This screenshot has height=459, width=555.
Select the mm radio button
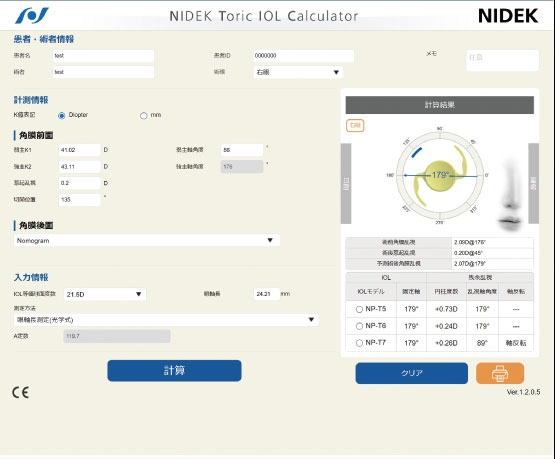[143, 115]
